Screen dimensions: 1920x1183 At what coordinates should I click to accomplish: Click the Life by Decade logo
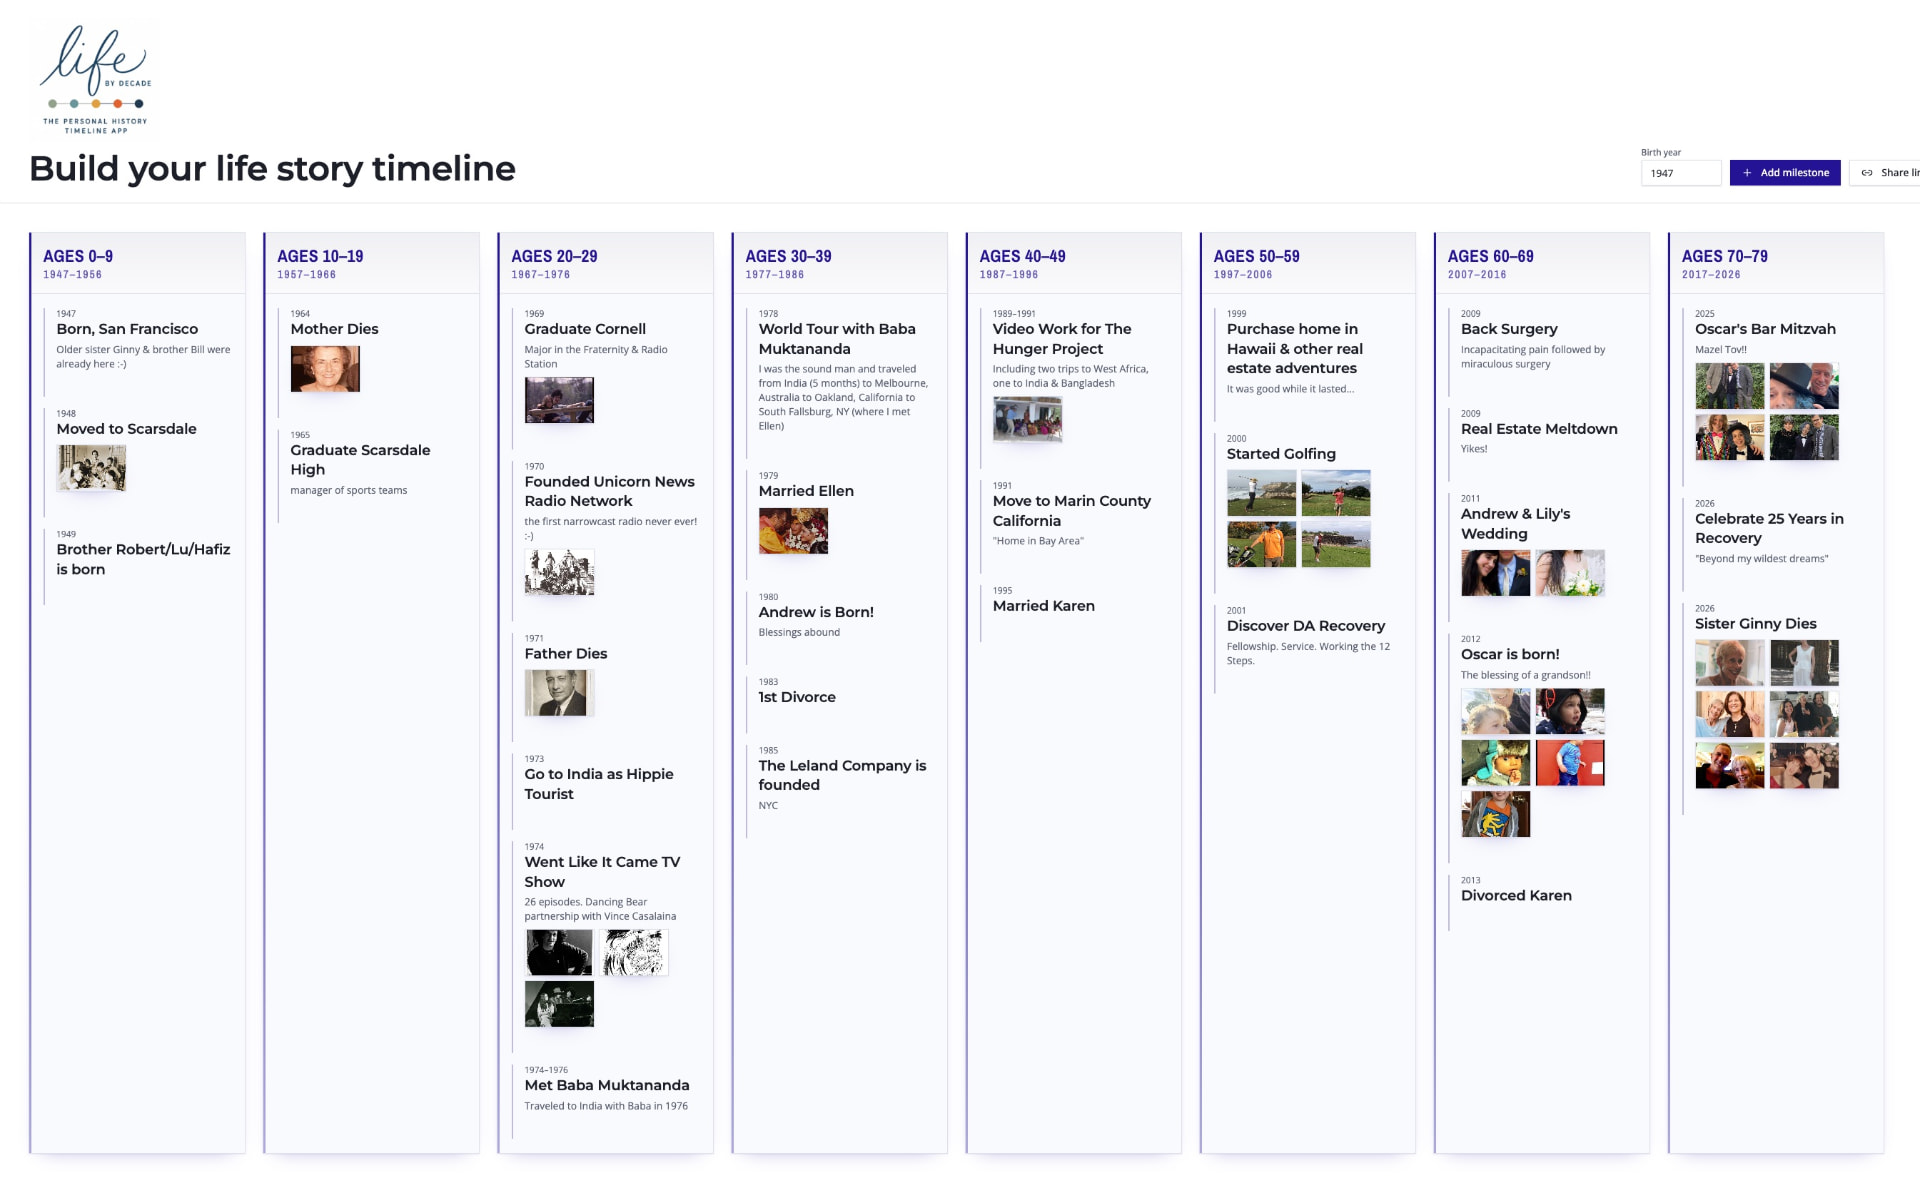[x=96, y=80]
